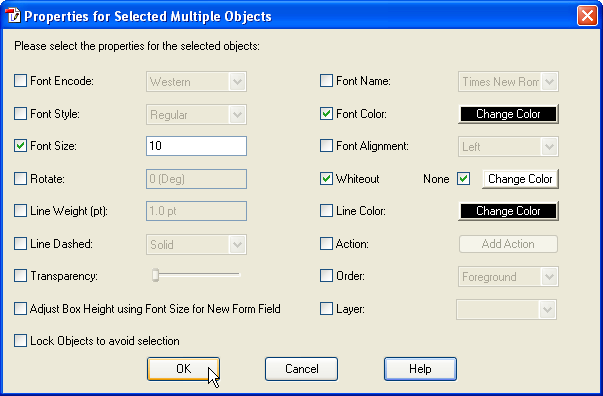Open the Left font alignment dropdown
603x396 pixels.
(508, 146)
